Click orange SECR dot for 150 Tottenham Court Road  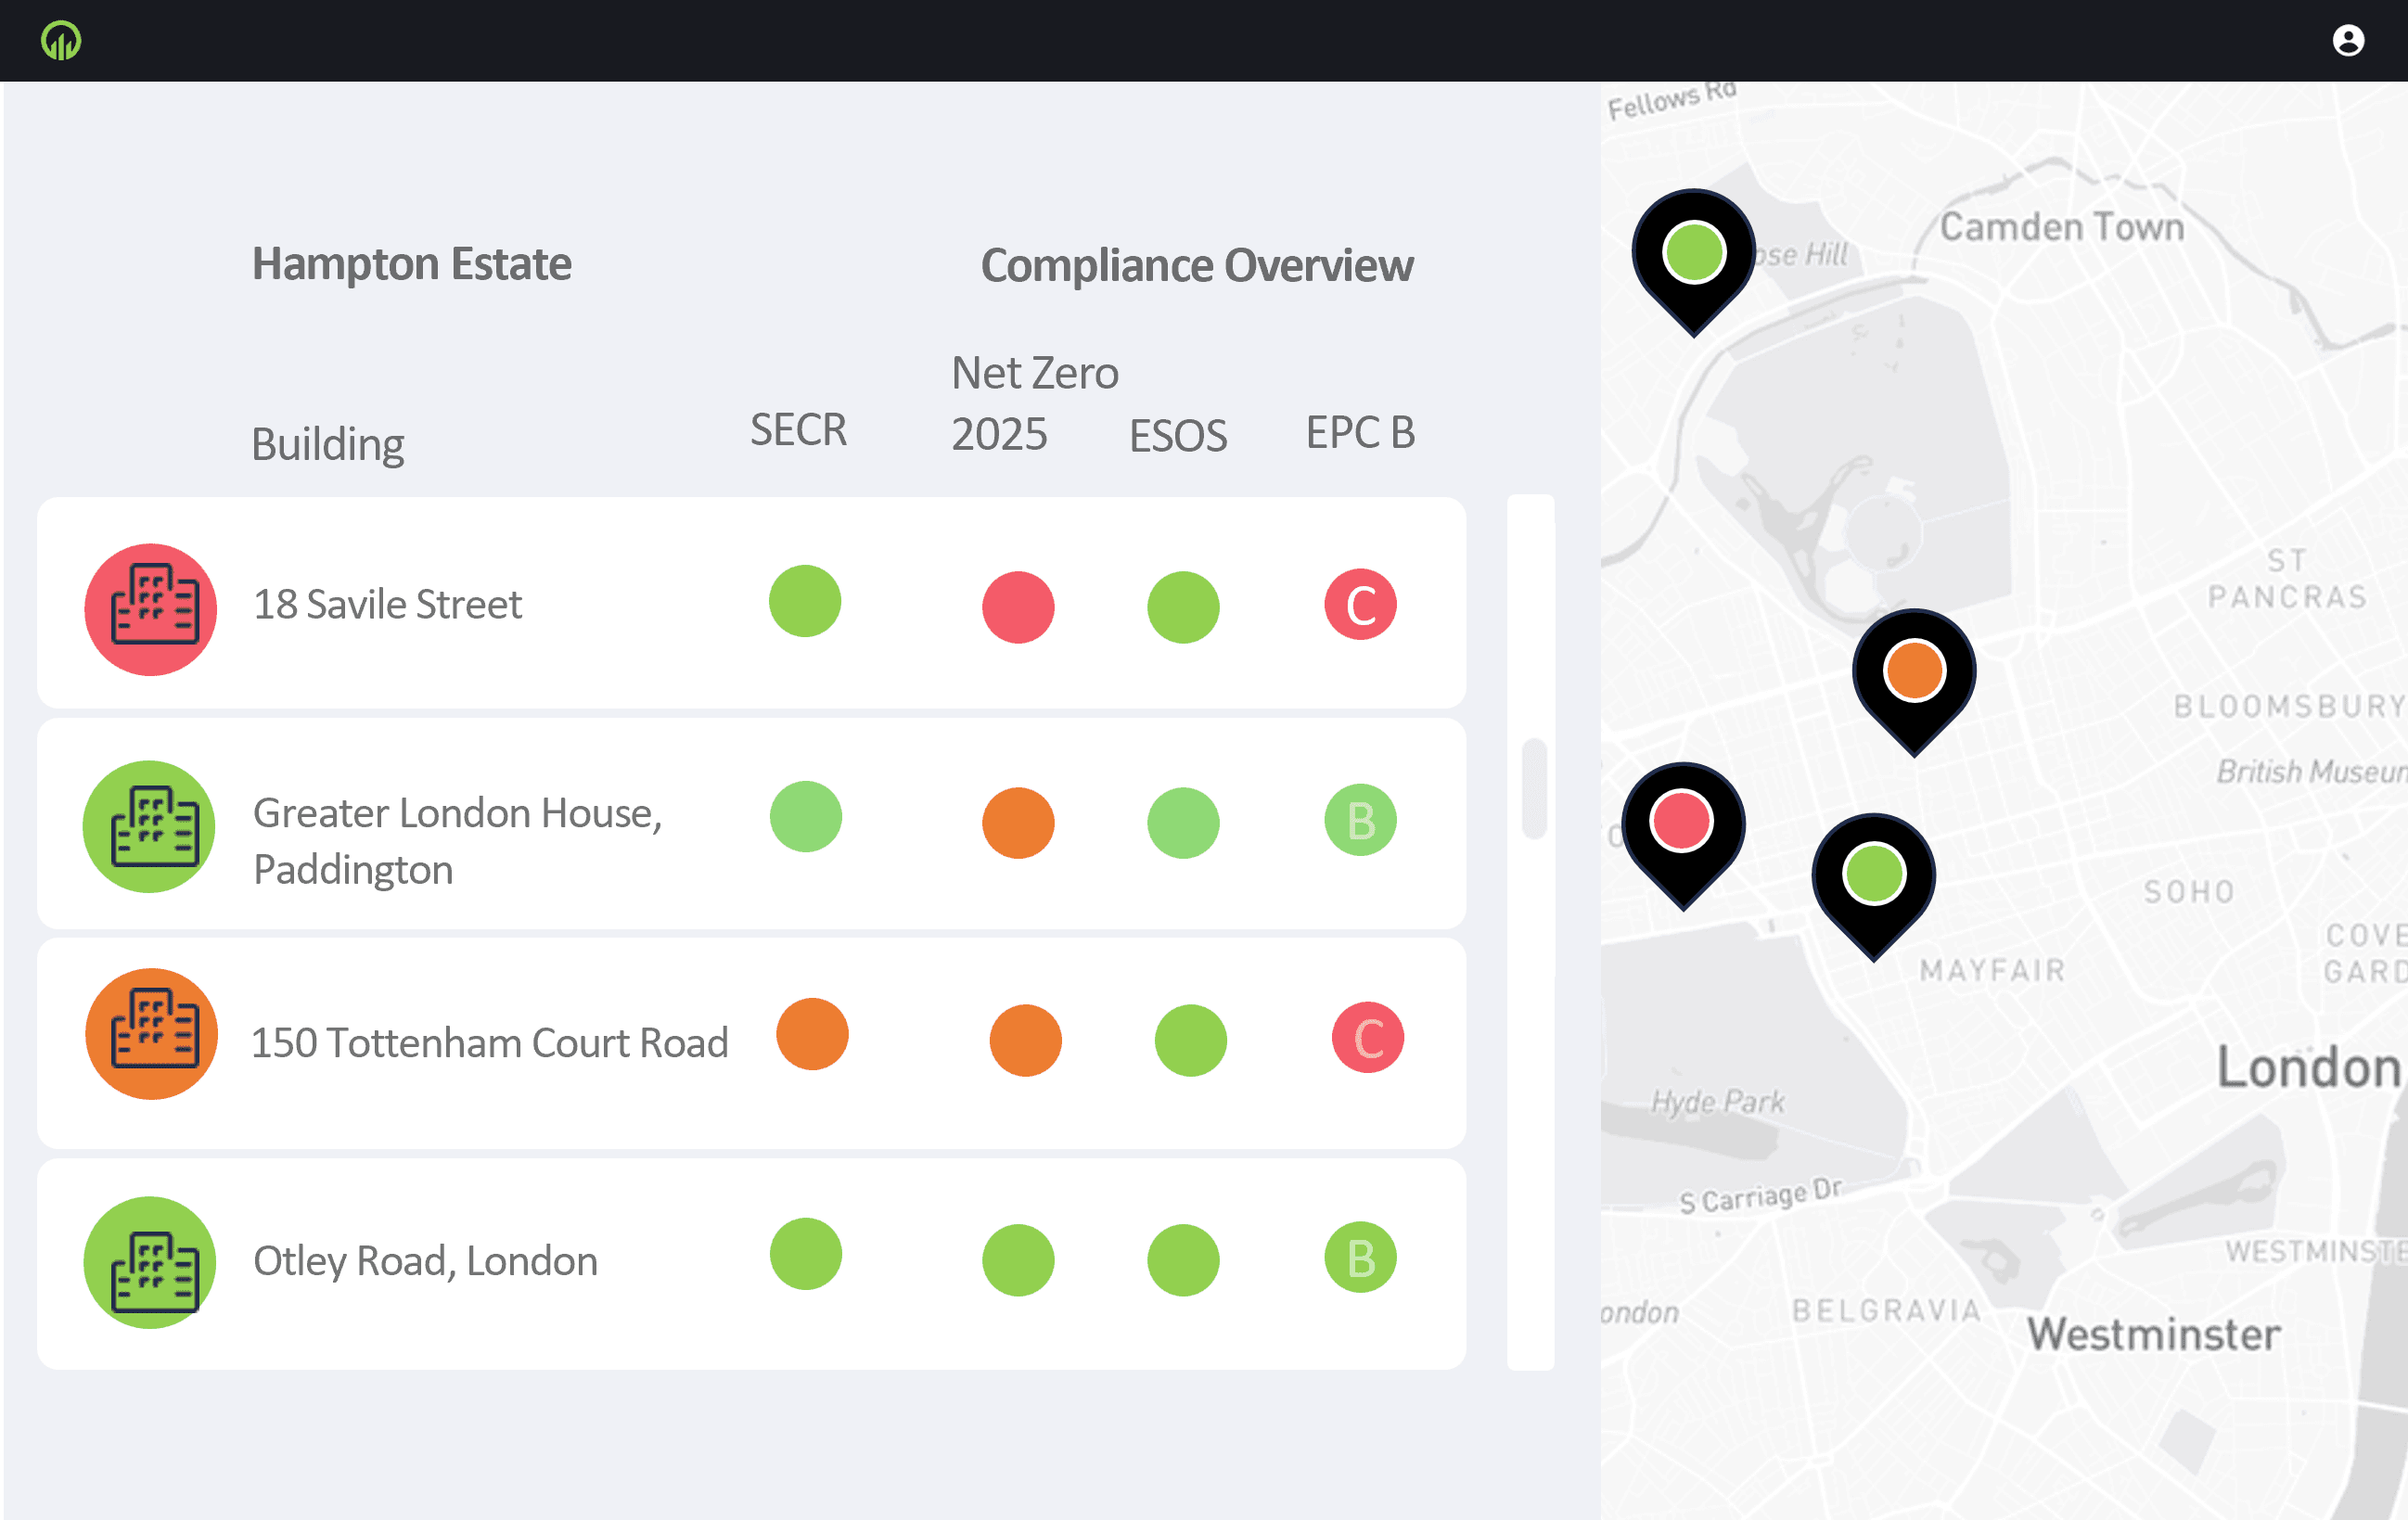(x=812, y=1034)
